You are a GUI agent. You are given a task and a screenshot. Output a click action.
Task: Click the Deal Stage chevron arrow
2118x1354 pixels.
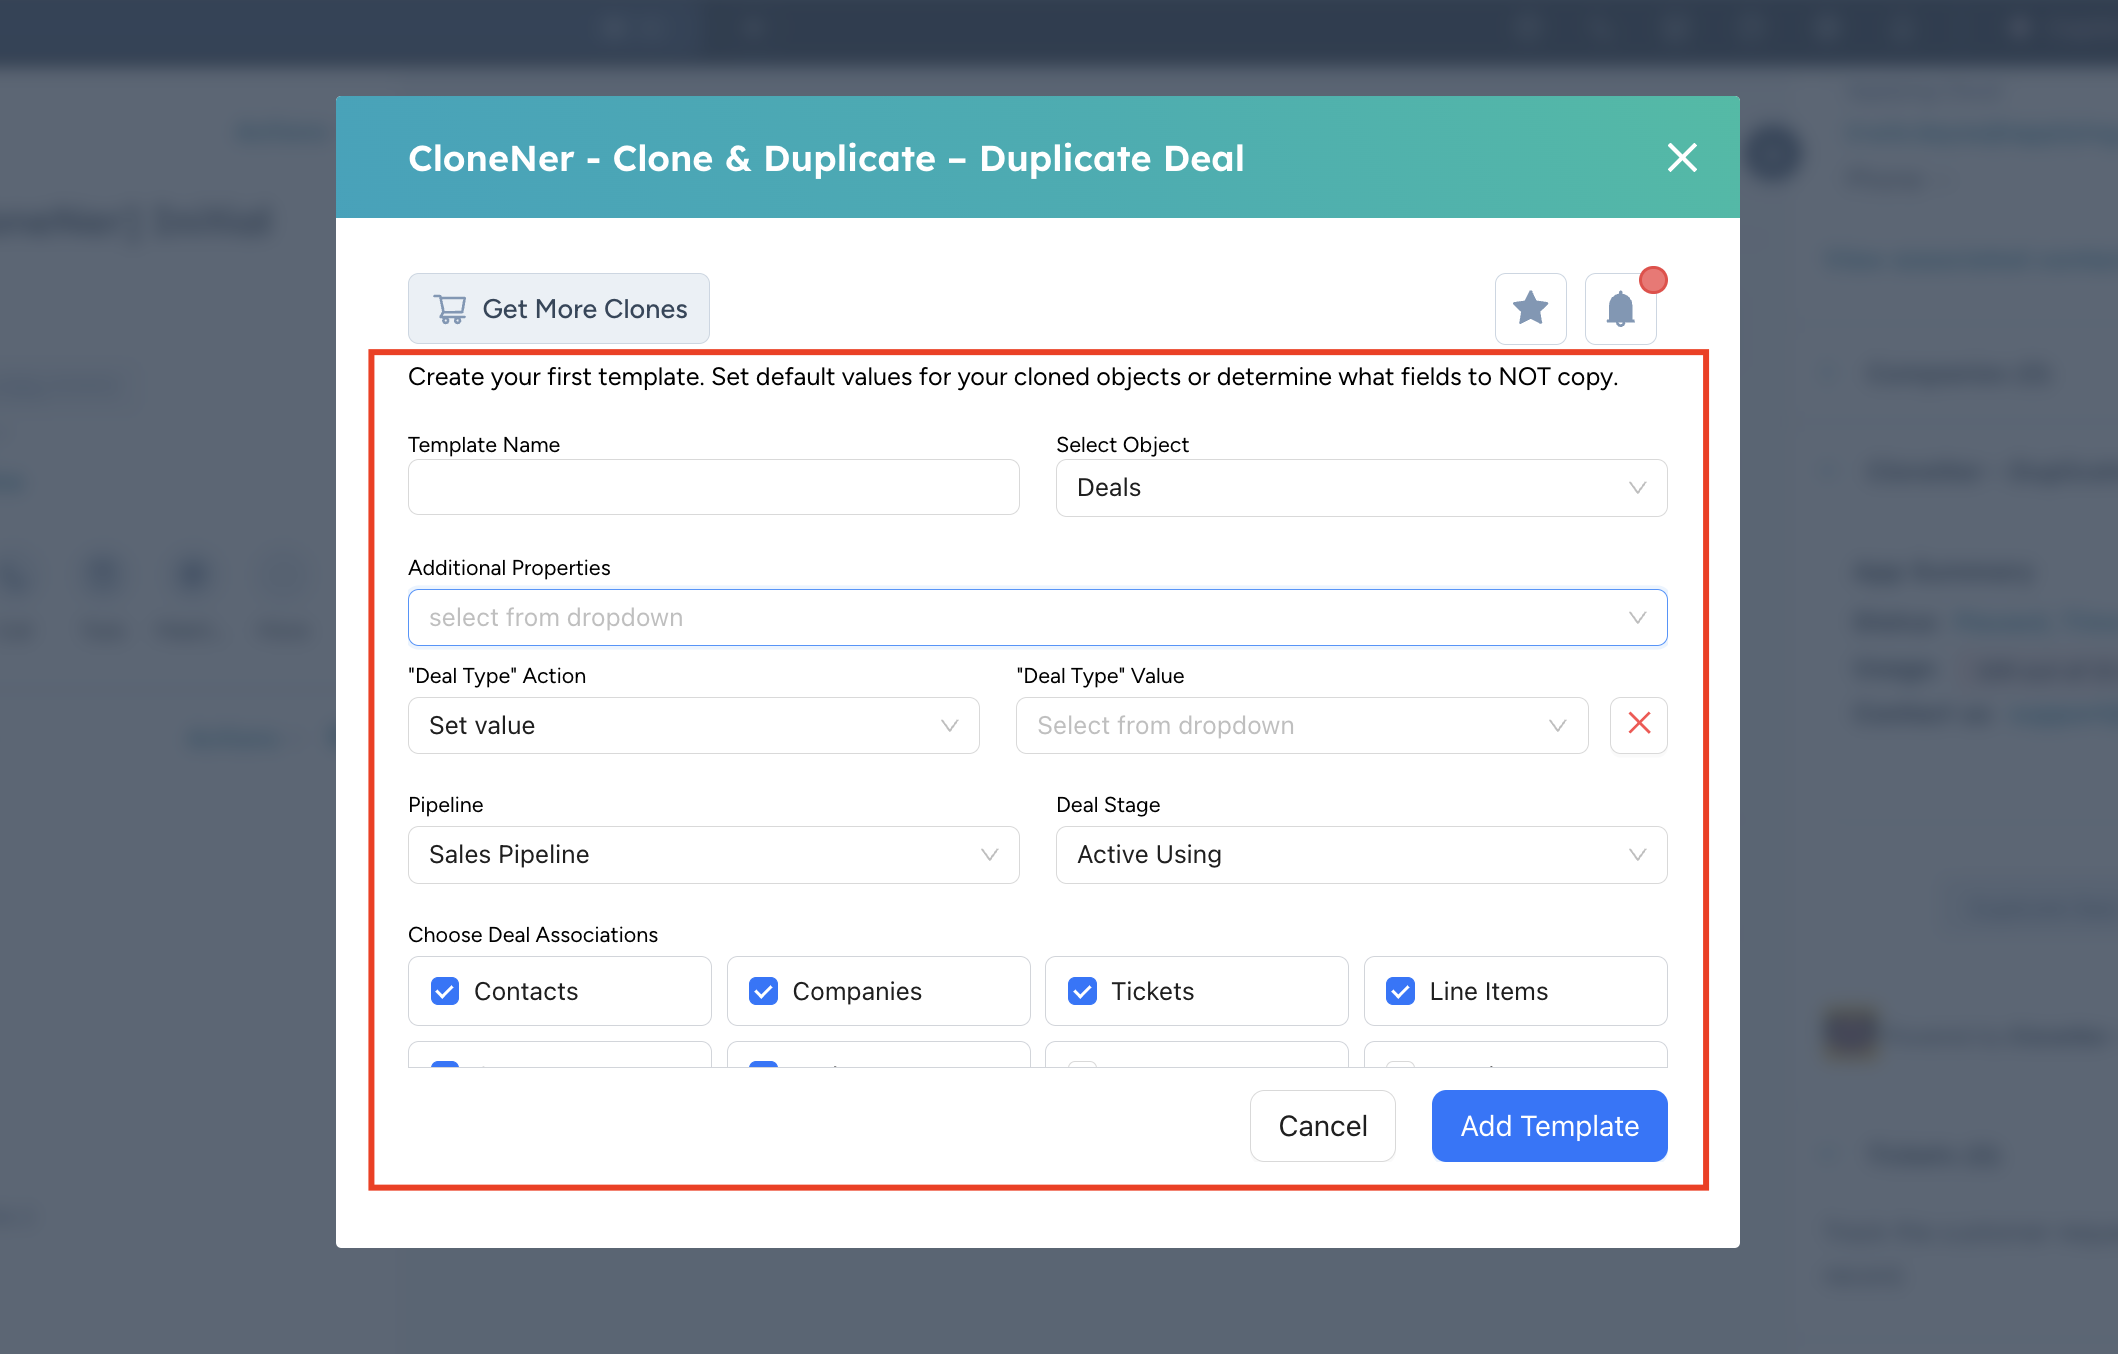1637,855
